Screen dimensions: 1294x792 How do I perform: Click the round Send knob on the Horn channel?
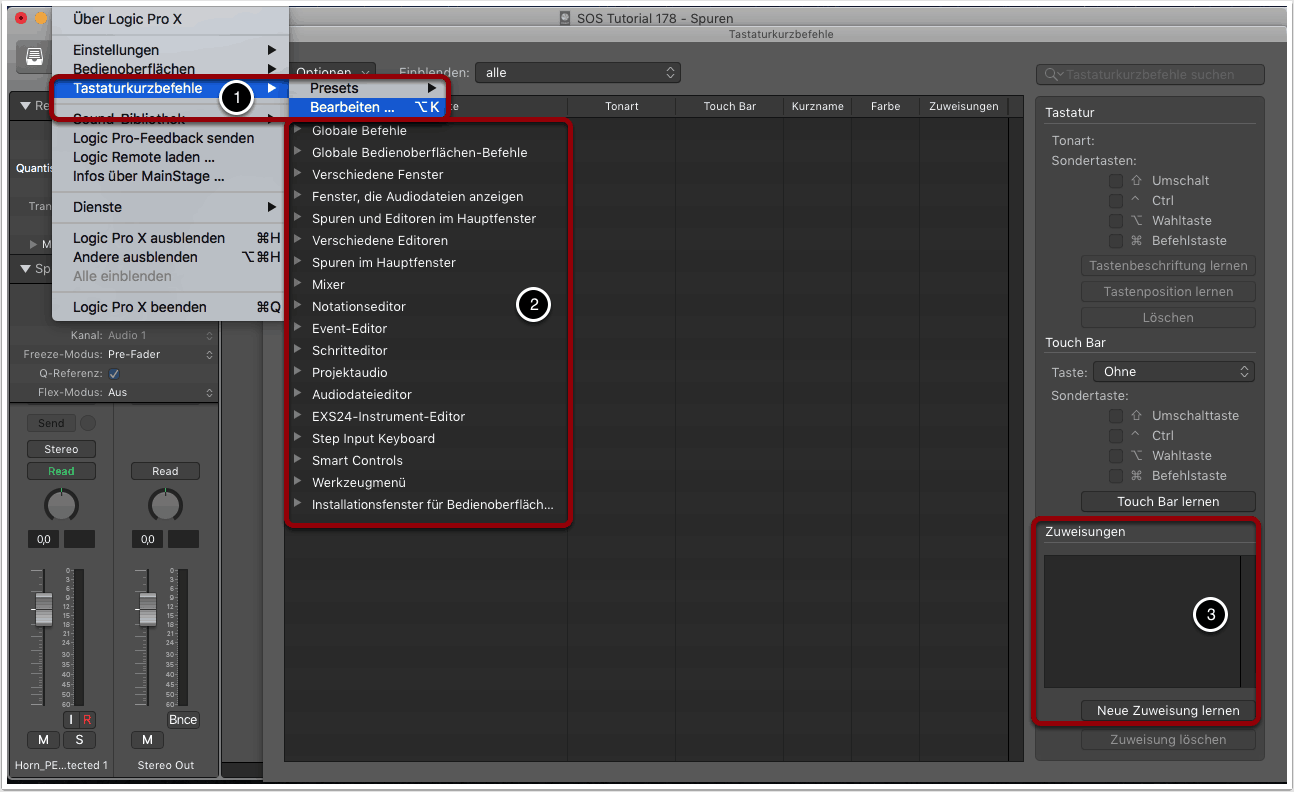(x=88, y=424)
